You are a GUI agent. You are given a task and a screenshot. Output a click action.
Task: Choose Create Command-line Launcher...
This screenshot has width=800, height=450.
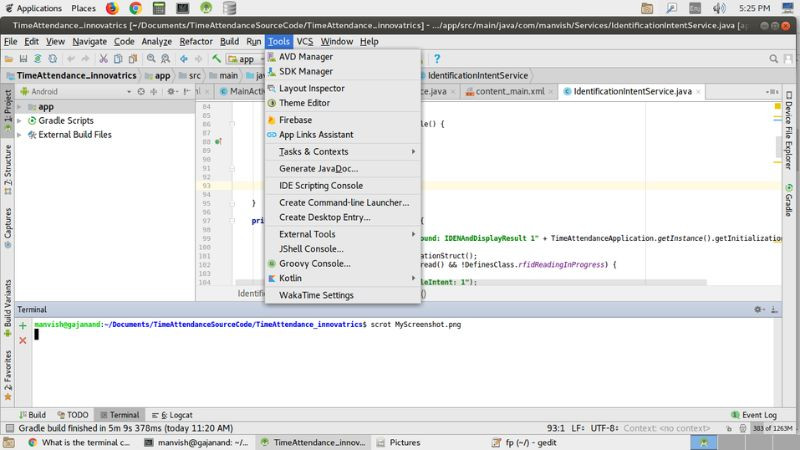click(342, 203)
